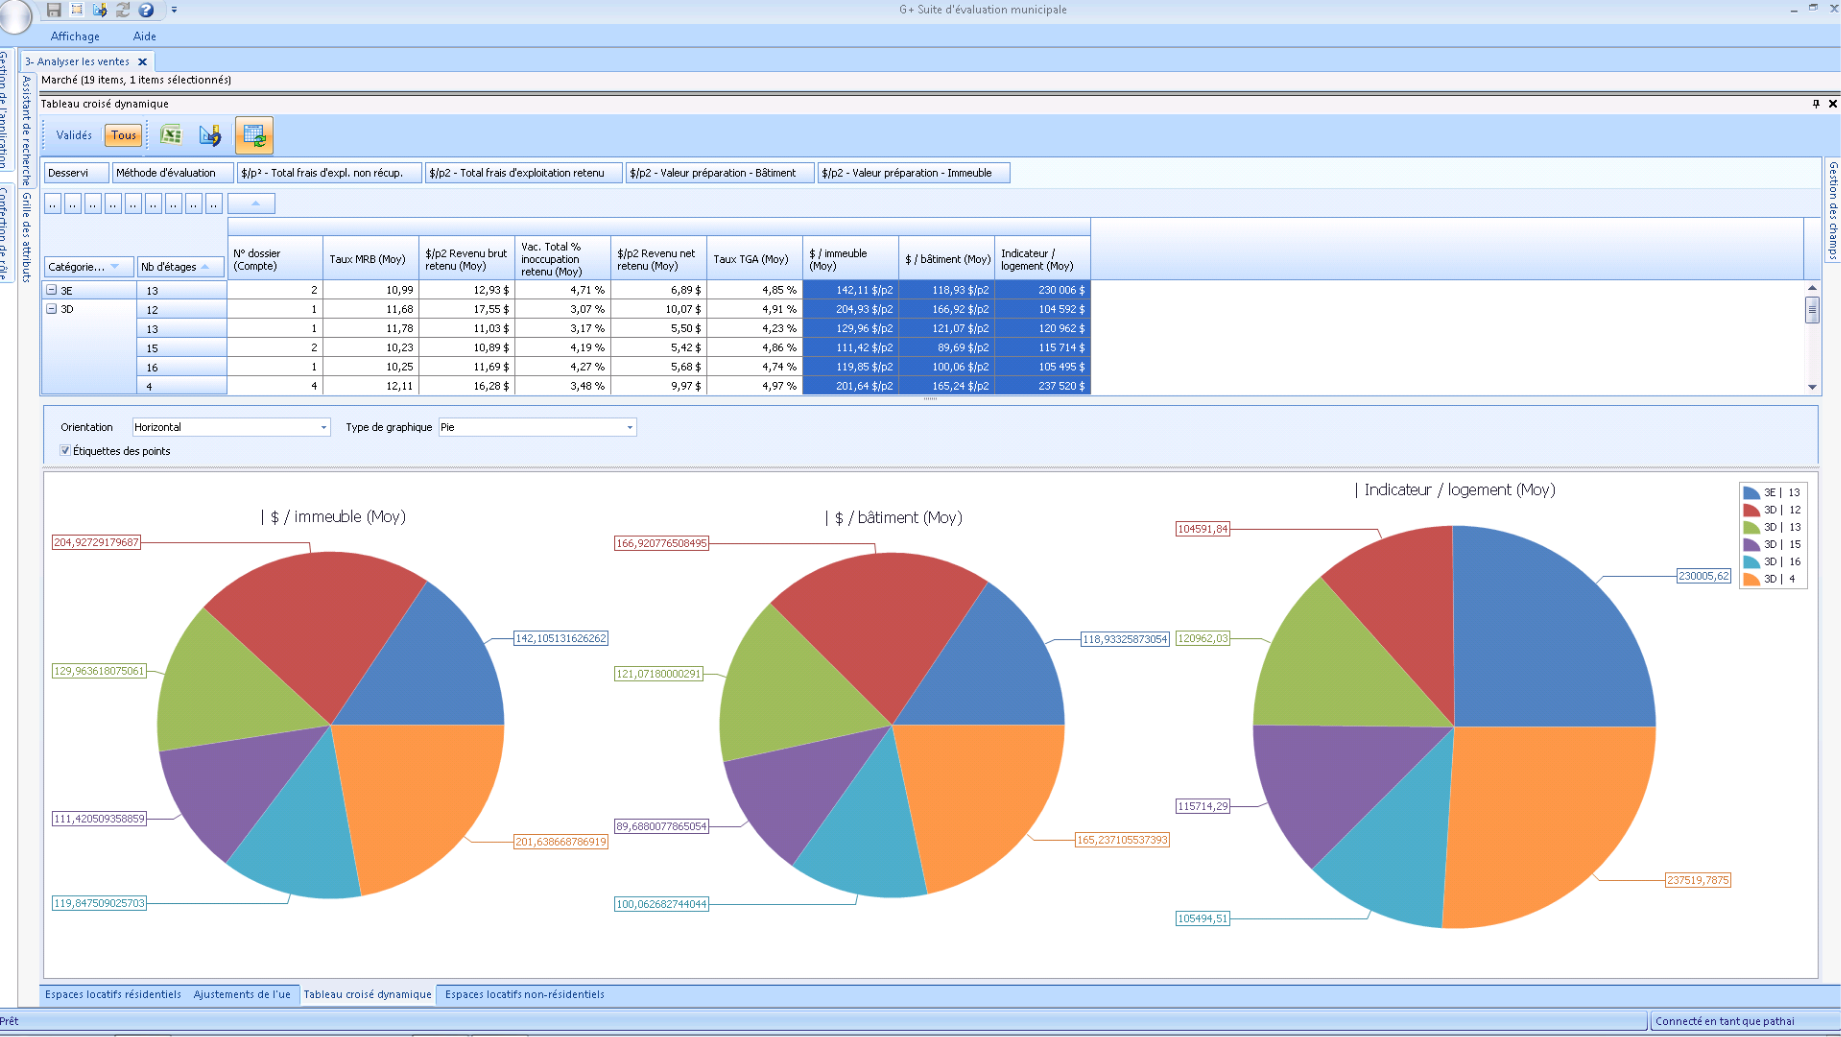The height and width of the screenshot is (1037, 1841).
Task: Open help with the blue question mark icon
Action: [146, 10]
